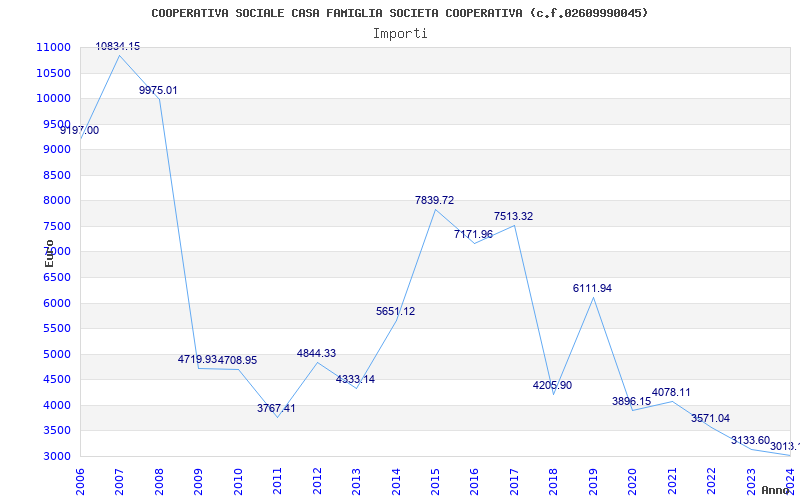The image size is (800, 500).
Task: Select the 10834.15 data label
Action: pos(118,46)
